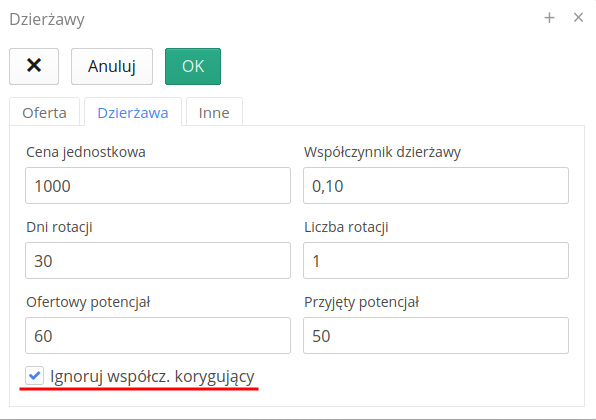
Task: Click the Dzierżawy window title
Action: click(x=47, y=19)
